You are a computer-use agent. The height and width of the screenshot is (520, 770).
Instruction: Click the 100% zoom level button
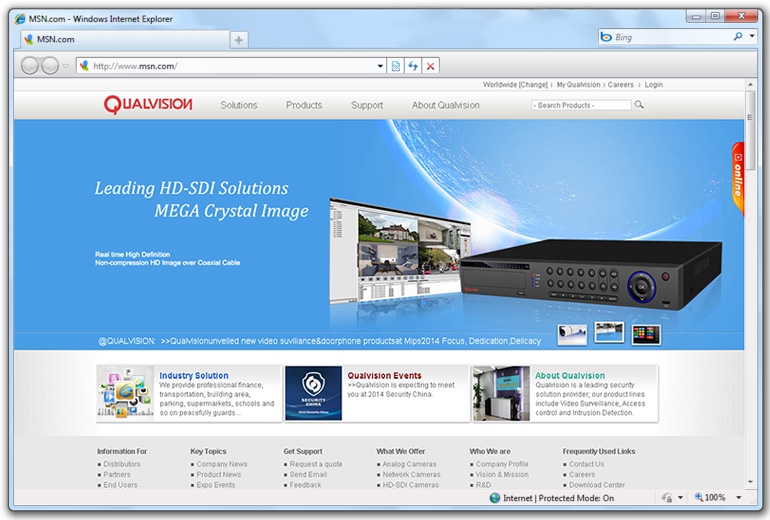pos(710,498)
